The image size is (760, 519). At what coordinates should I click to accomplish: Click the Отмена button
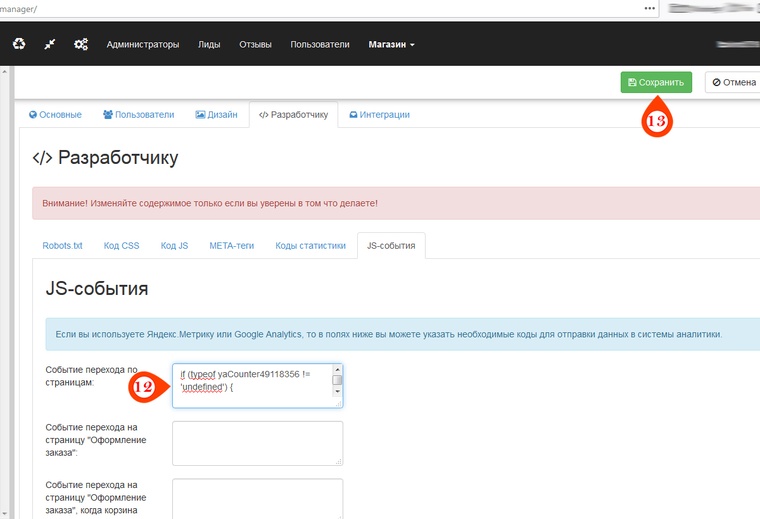pyautogui.click(x=734, y=82)
